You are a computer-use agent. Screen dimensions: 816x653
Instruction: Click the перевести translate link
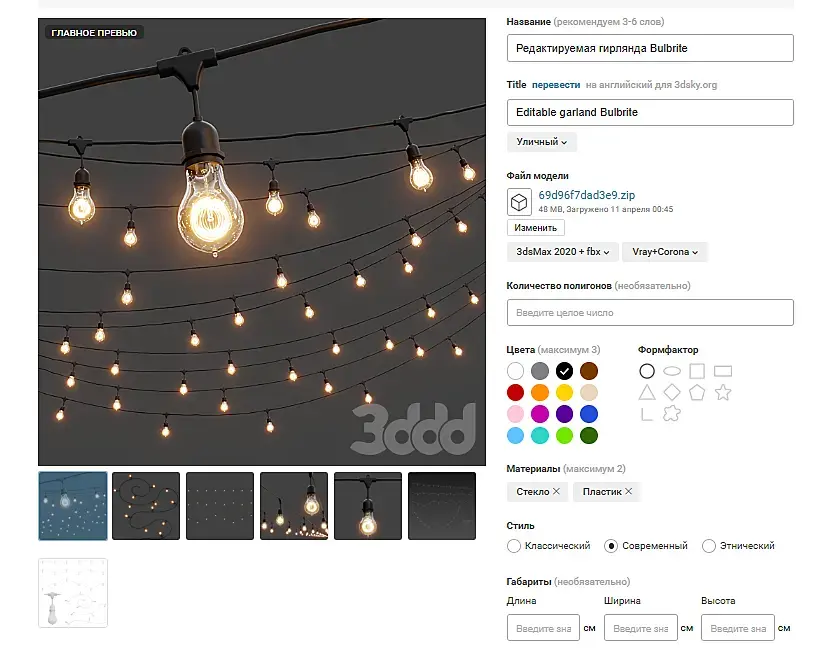(556, 85)
